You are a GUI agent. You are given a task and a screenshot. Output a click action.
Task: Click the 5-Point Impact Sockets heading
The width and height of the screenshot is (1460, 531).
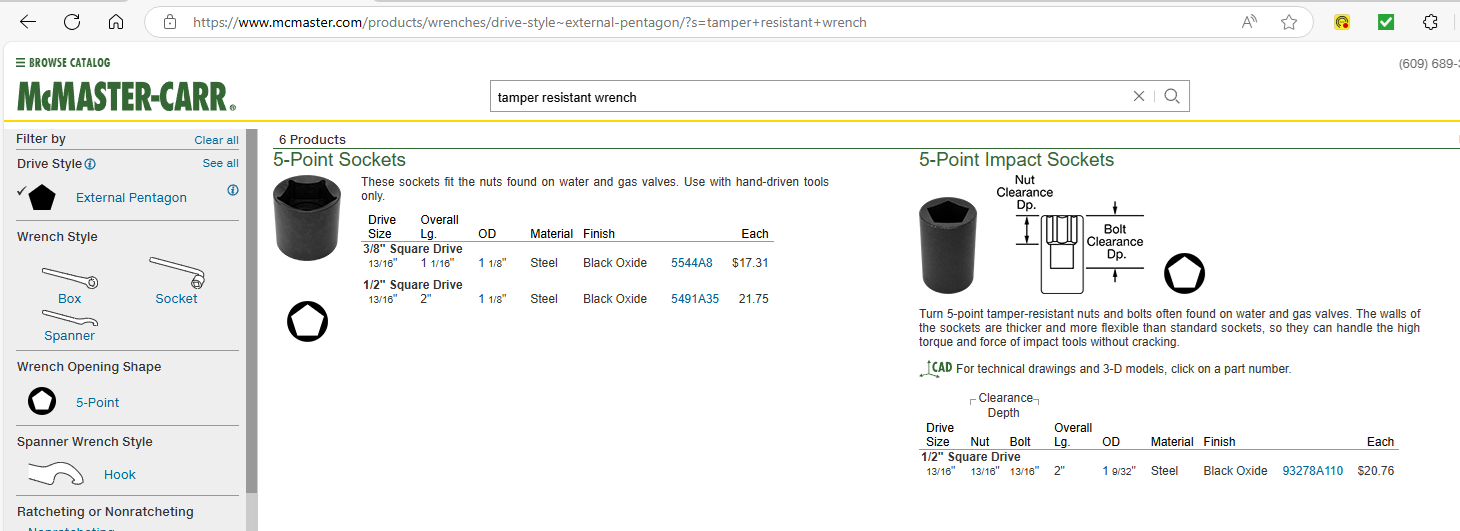pyautogui.click(x=1016, y=160)
